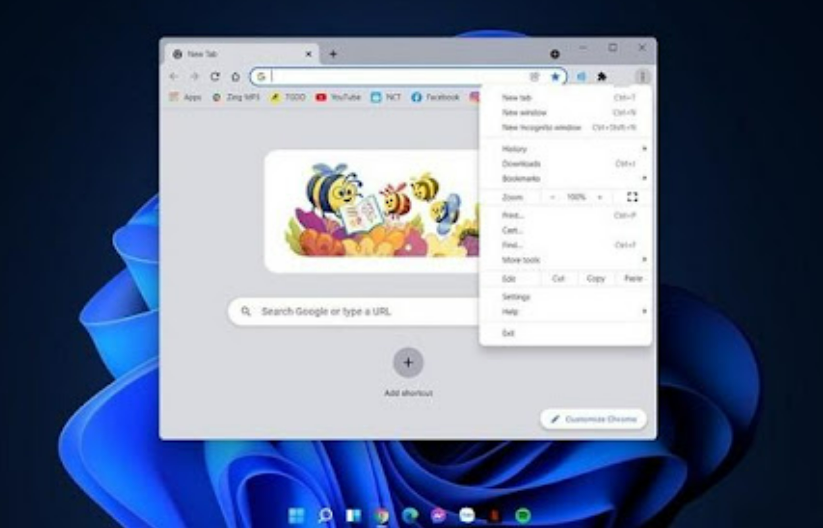Choose Exit from the menu
This screenshot has width=823, height=528.
pos(566,333)
